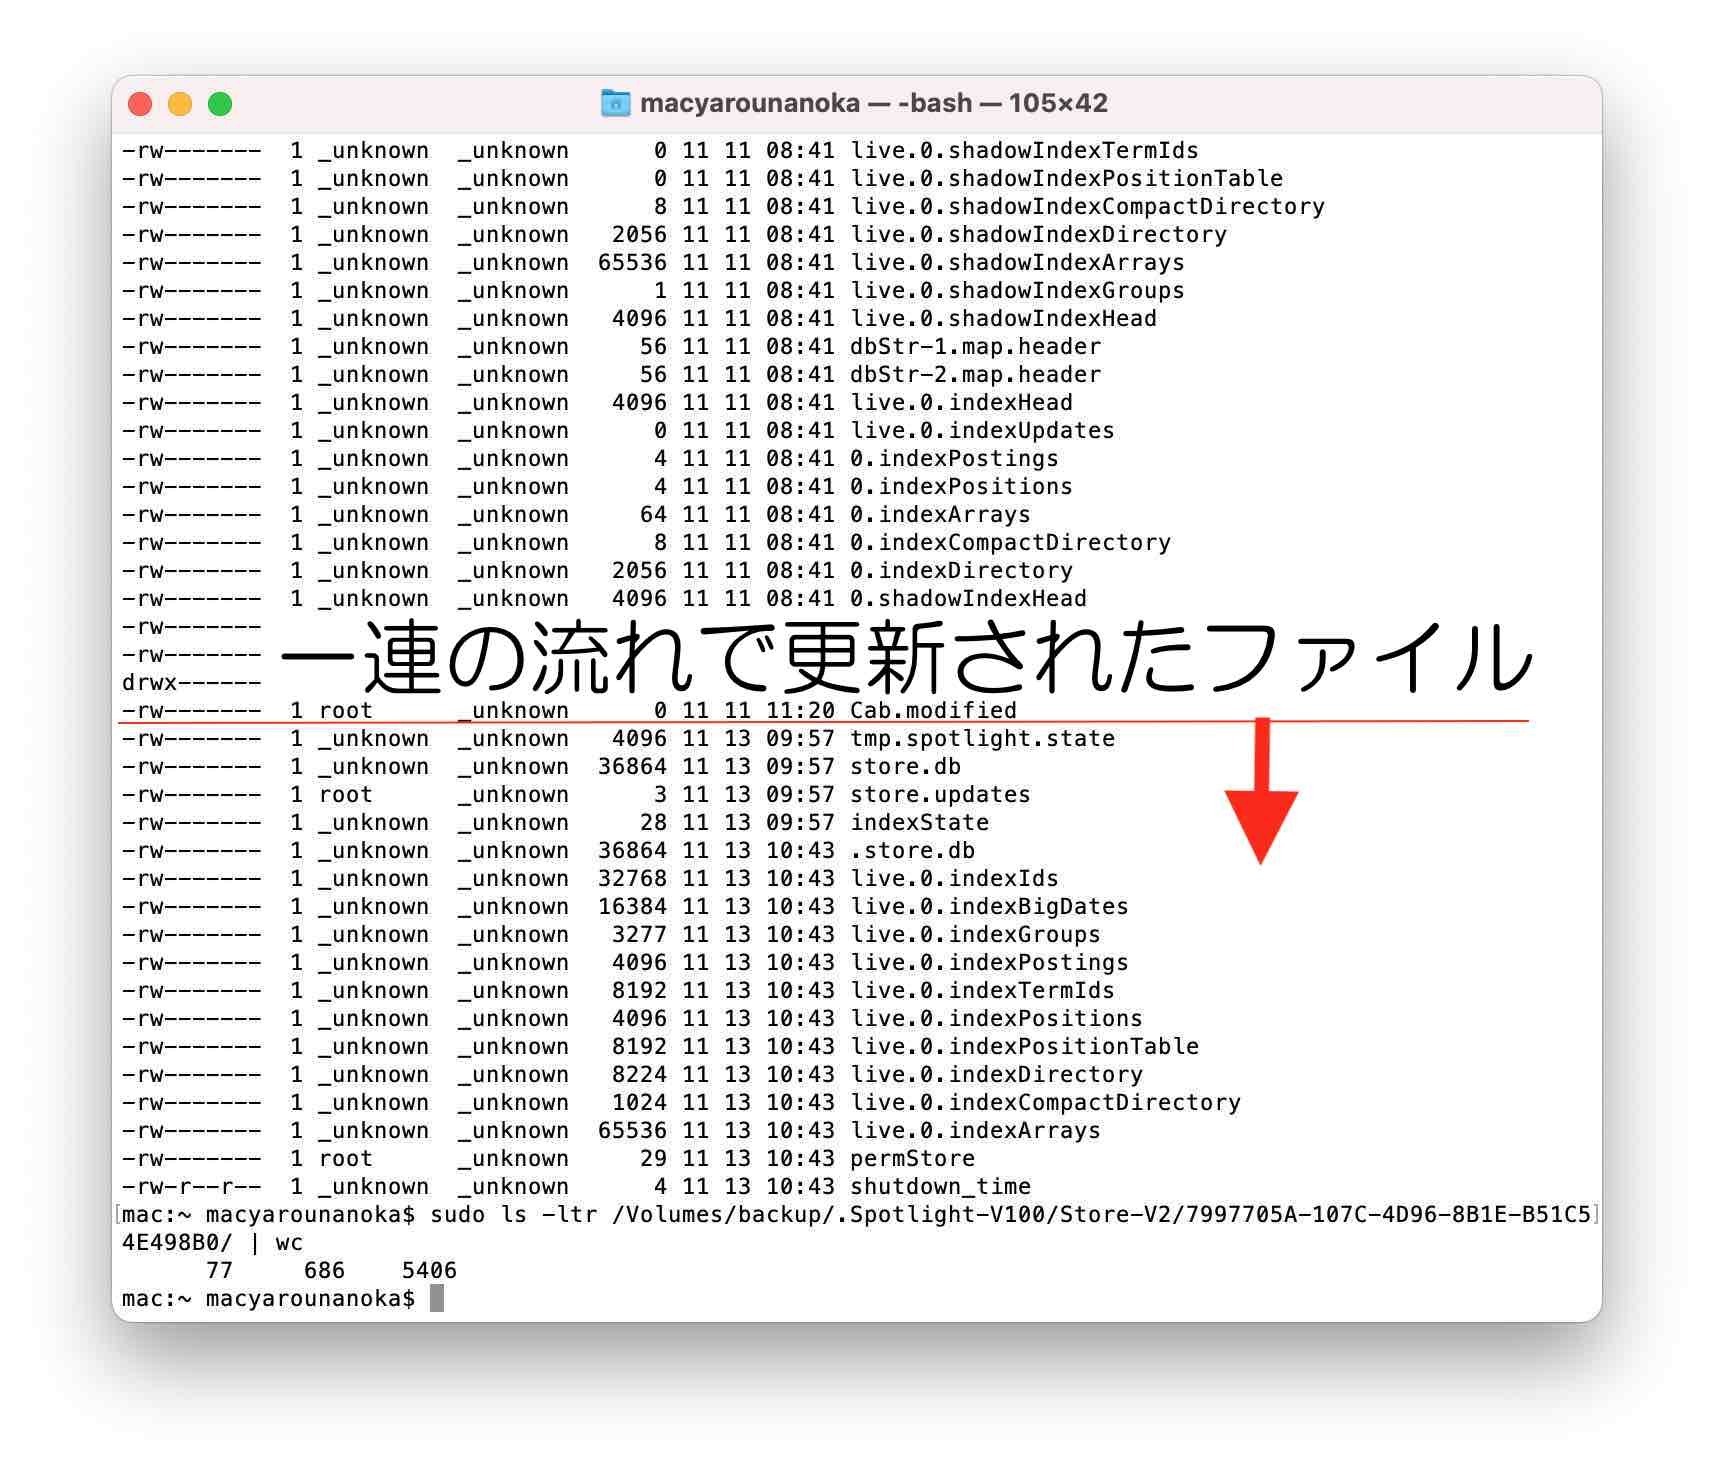Click the live.0.indexPositionTable filename
Image resolution: width=1714 pixels, height=1470 pixels.
click(1024, 1046)
